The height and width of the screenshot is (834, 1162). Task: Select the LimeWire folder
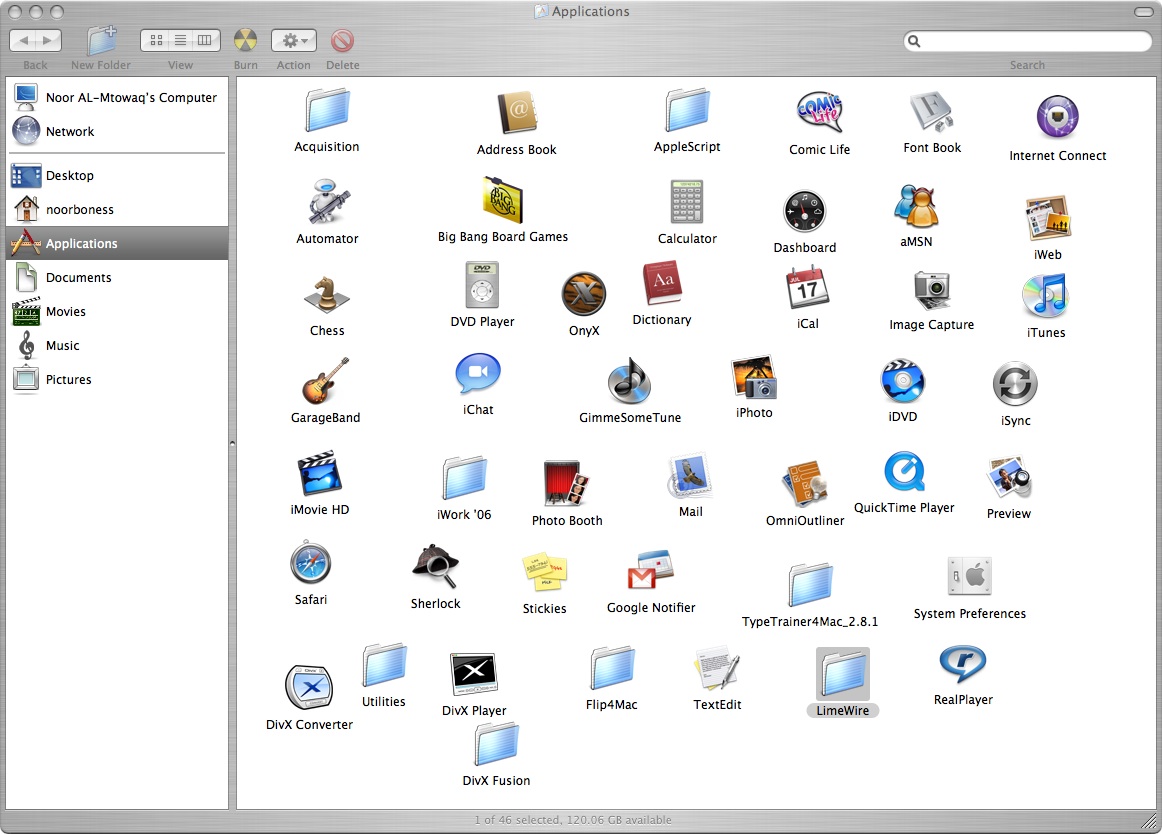click(x=843, y=675)
